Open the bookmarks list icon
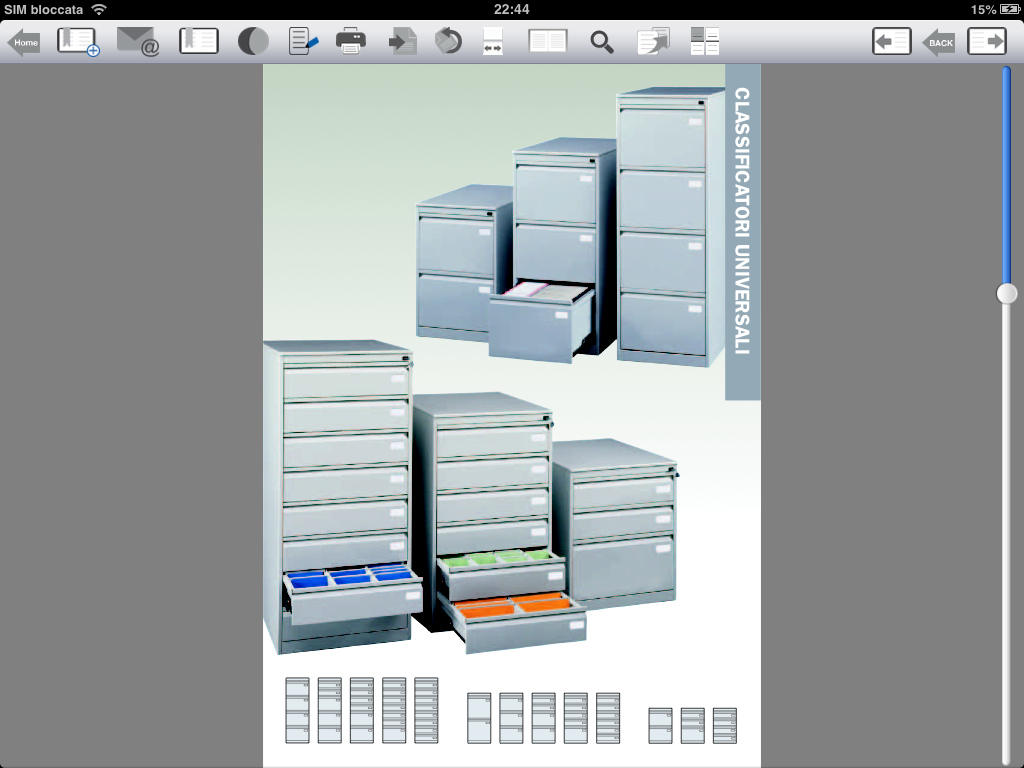 pos(199,42)
